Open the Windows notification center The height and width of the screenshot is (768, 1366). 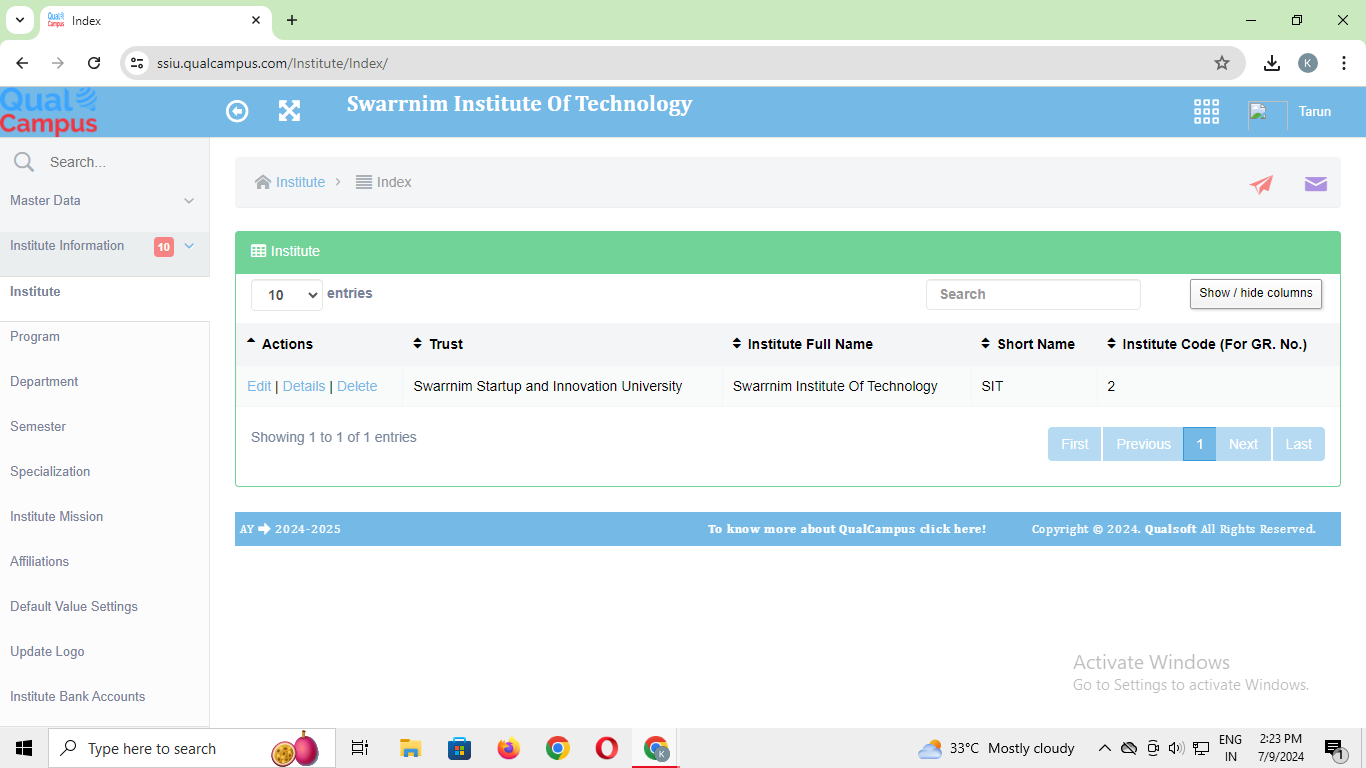[x=1334, y=748]
